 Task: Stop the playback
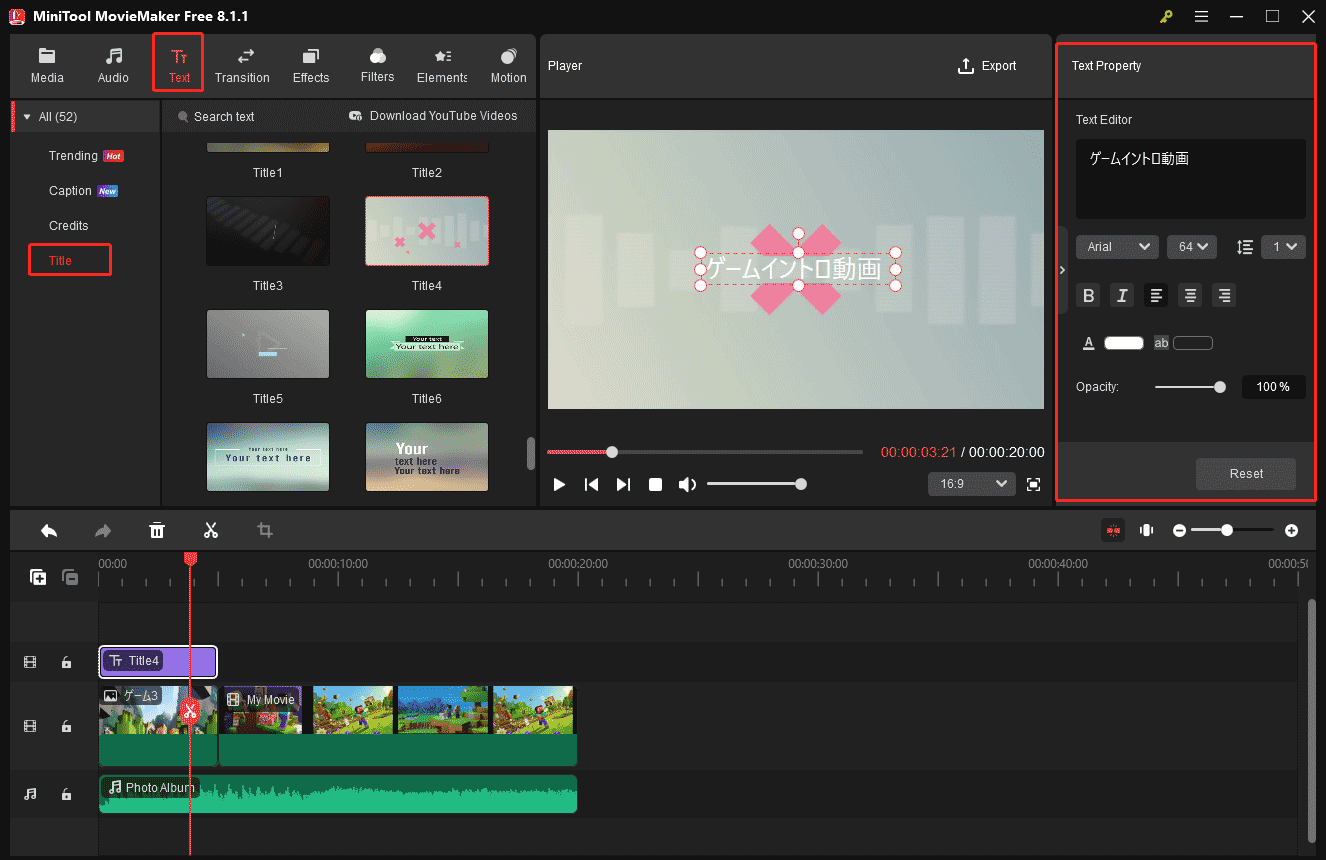(x=655, y=484)
